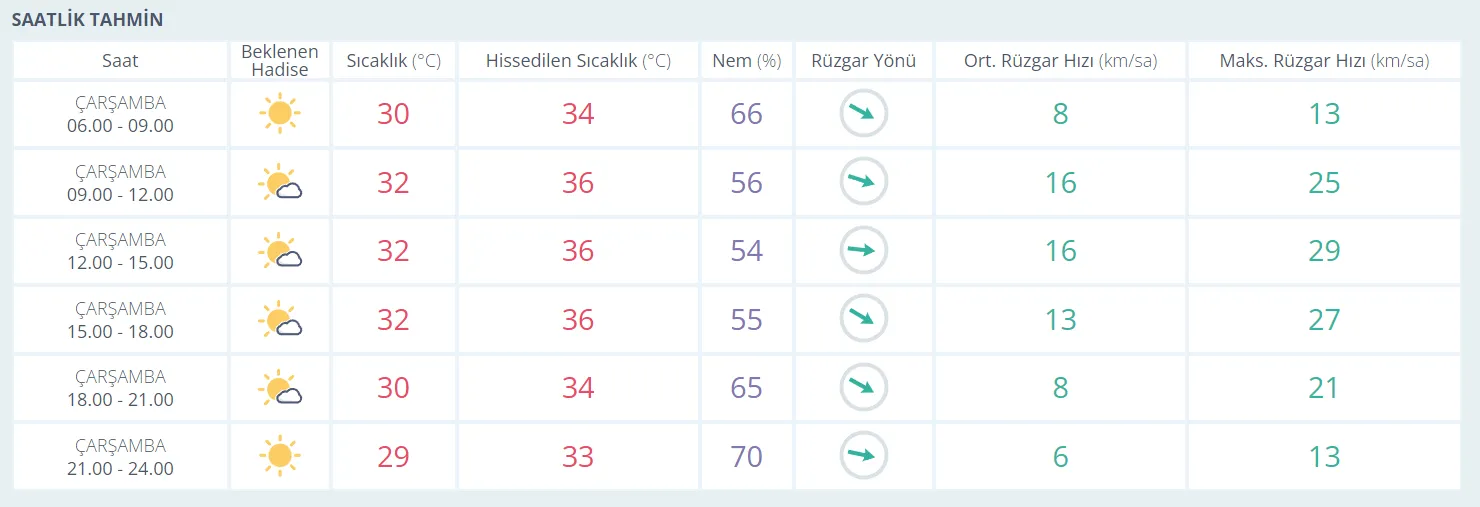
Task: Click the wind direction arrow for 12.00 - 15.00
Action: [x=863, y=251]
